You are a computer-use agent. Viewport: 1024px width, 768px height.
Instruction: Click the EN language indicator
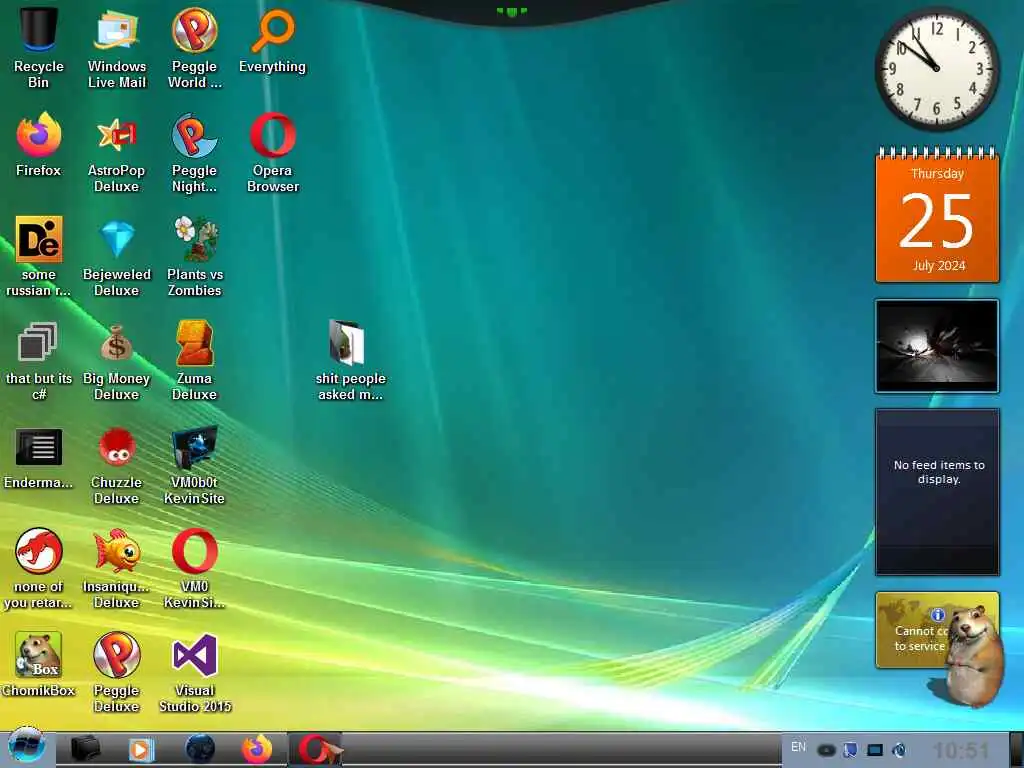coord(798,746)
